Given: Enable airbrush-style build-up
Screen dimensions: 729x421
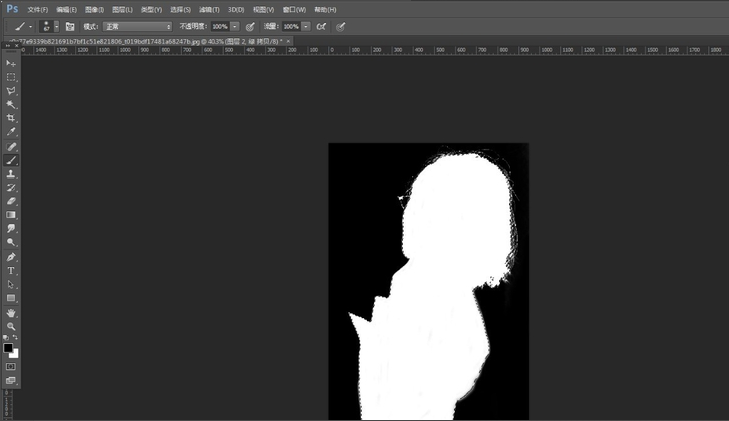Looking at the screenshot, I should pyautogui.click(x=321, y=27).
